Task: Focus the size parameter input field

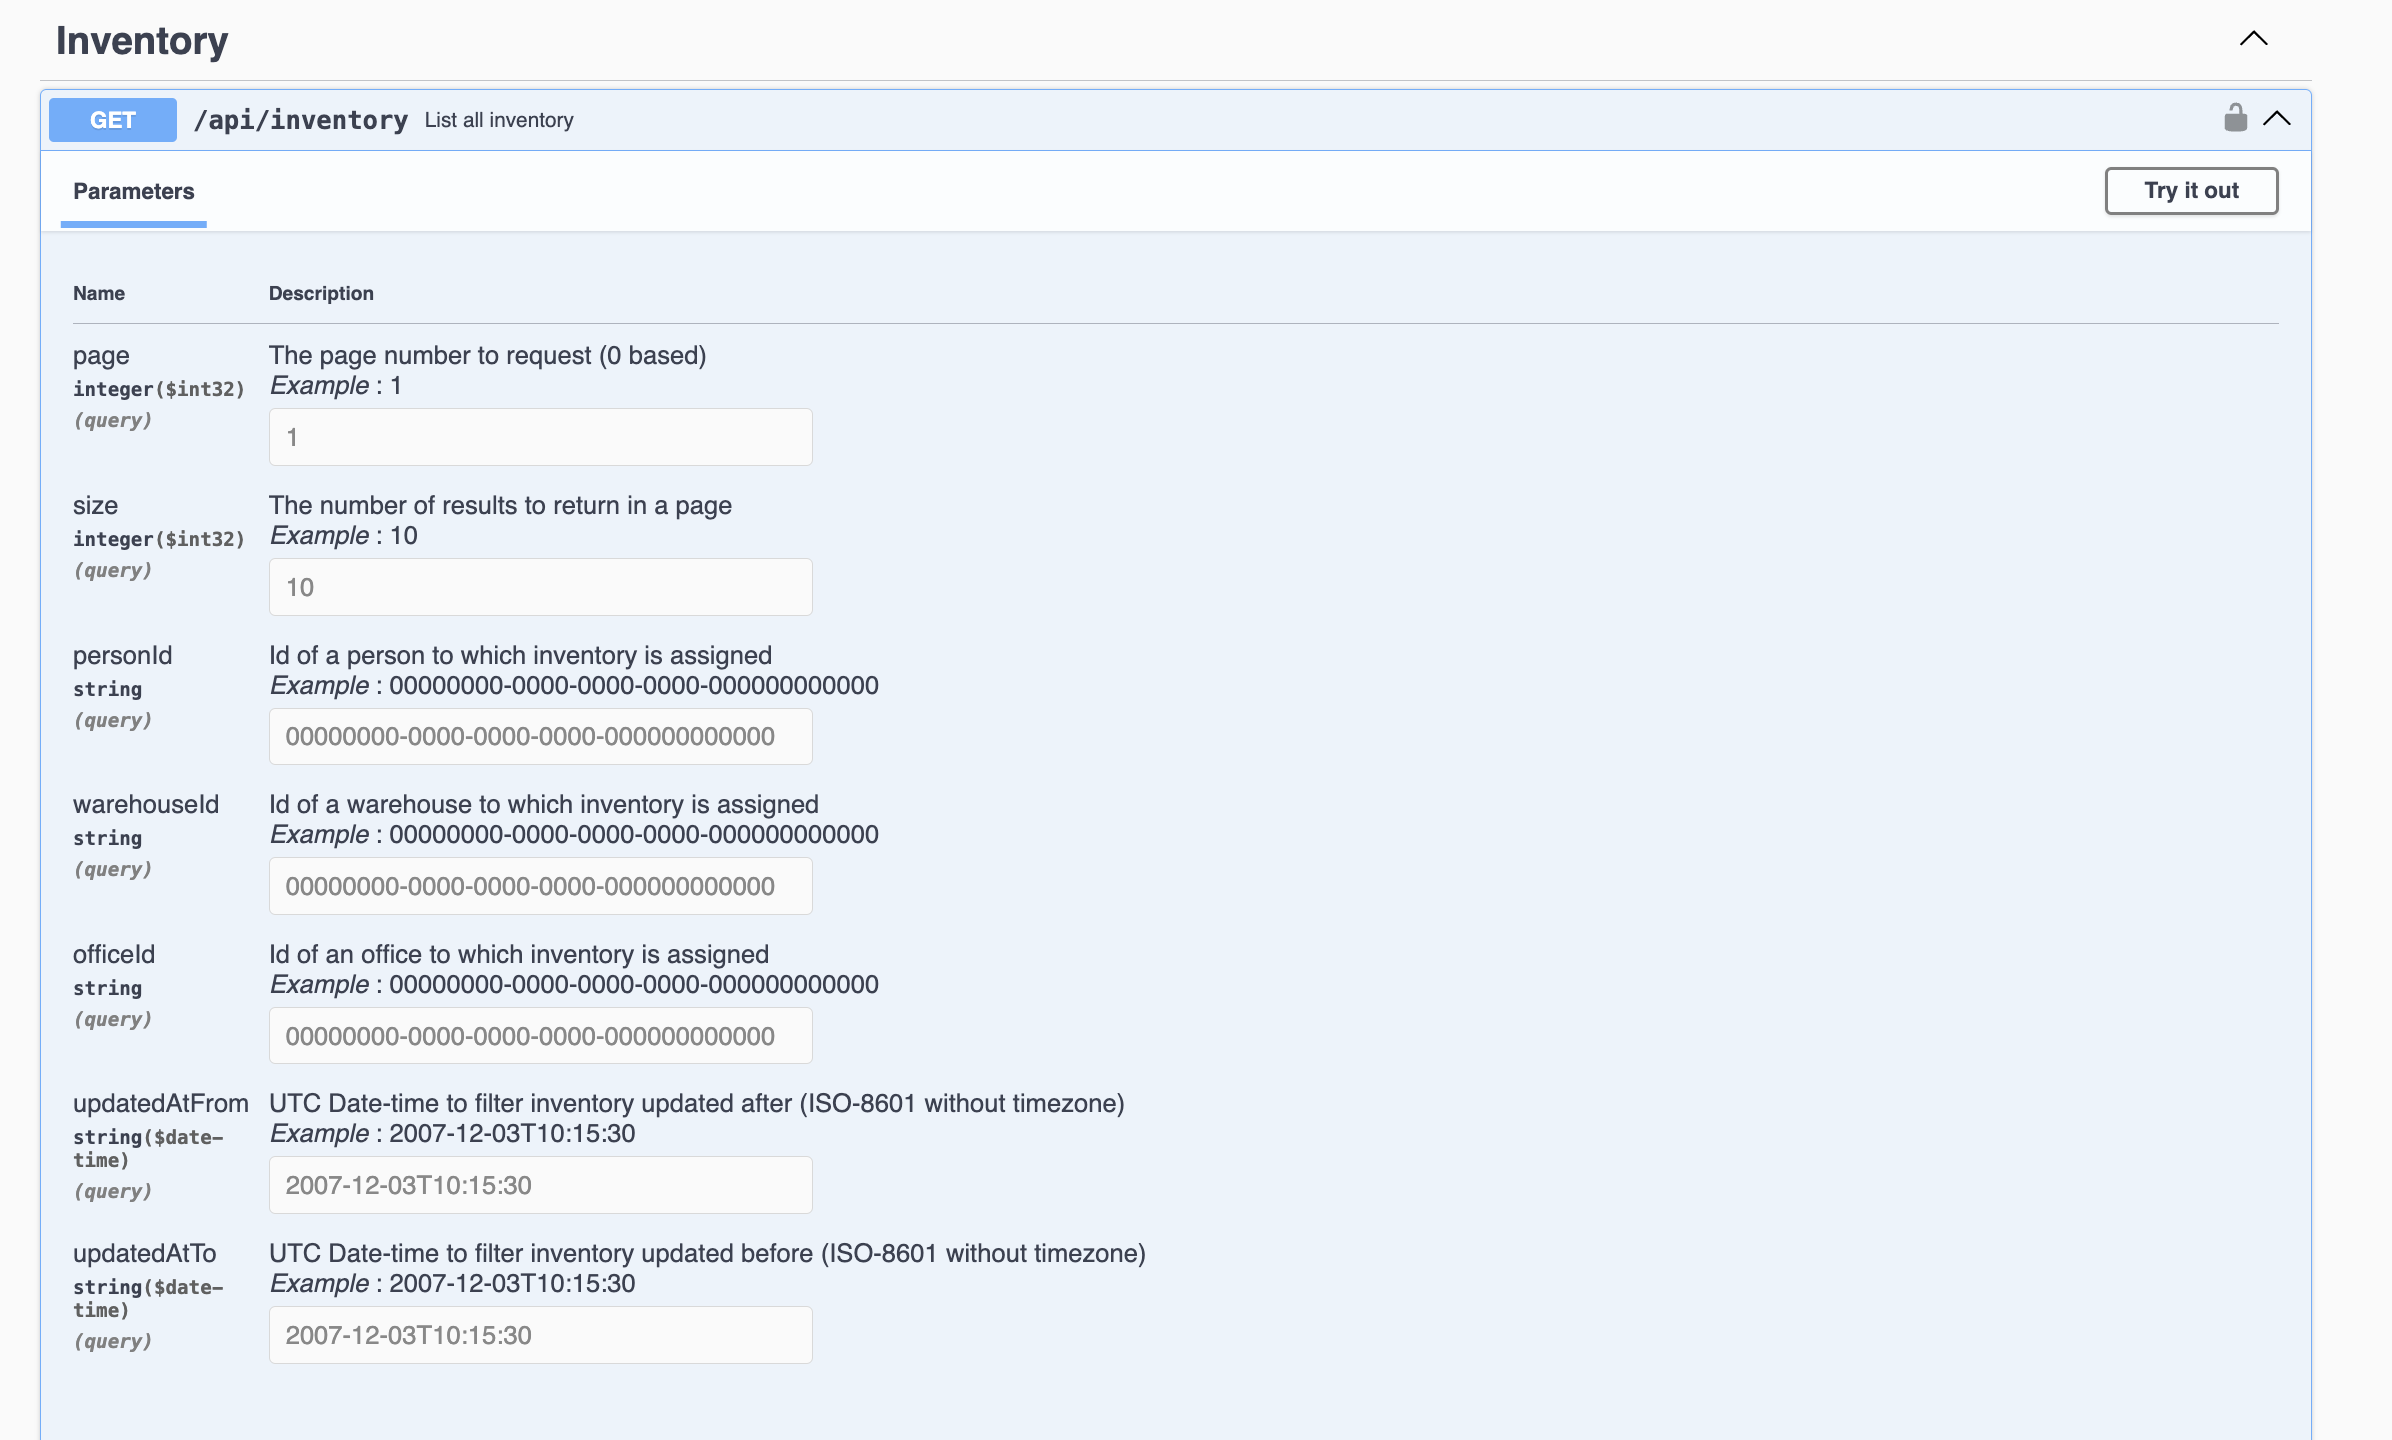Action: pyautogui.click(x=540, y=587)
